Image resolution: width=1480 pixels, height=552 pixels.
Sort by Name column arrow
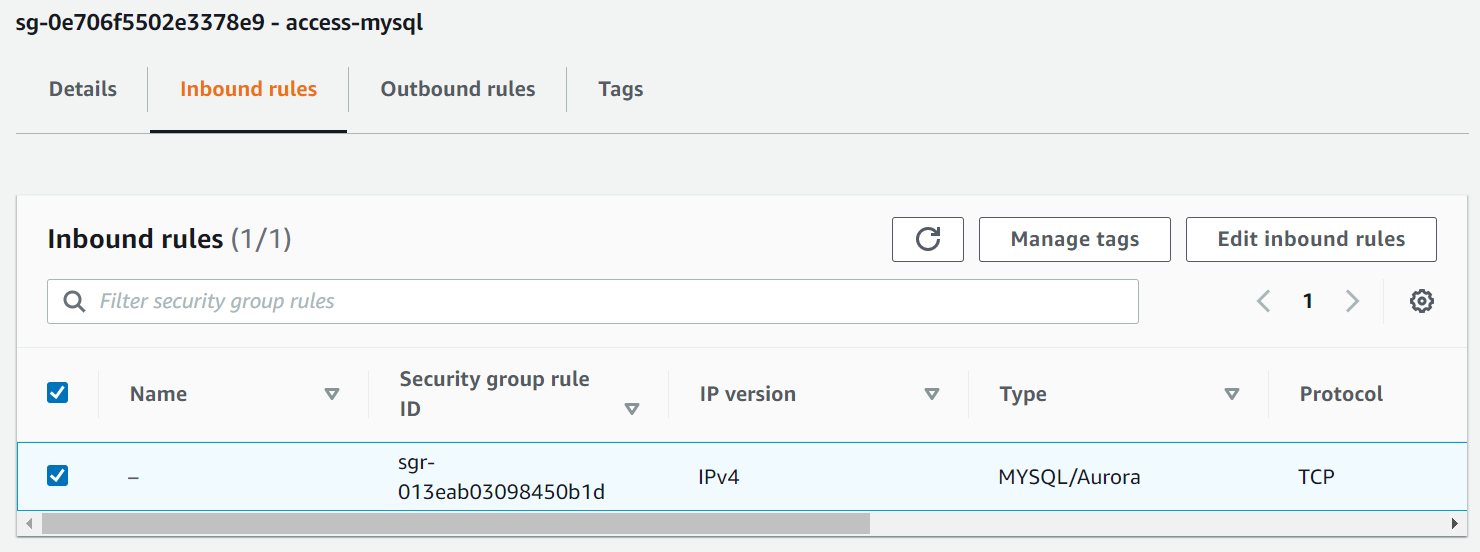[332, 394]
